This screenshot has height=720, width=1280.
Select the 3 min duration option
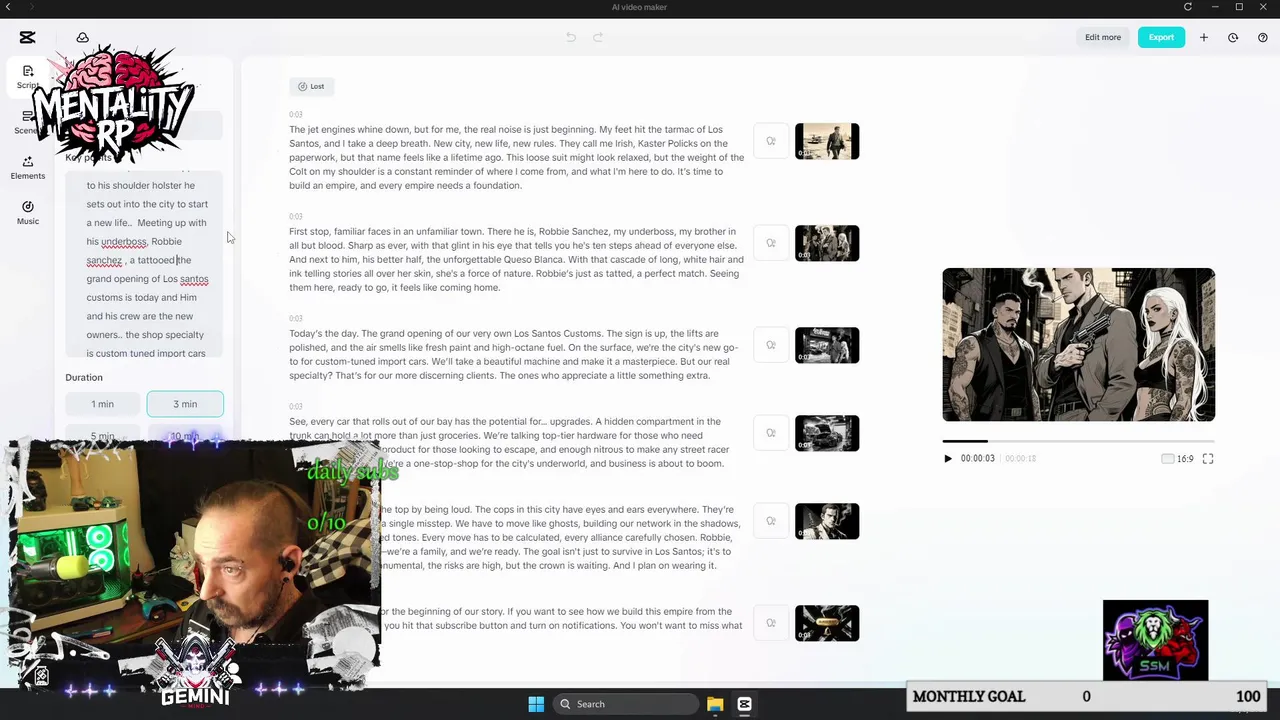click(x=185, y=404)
